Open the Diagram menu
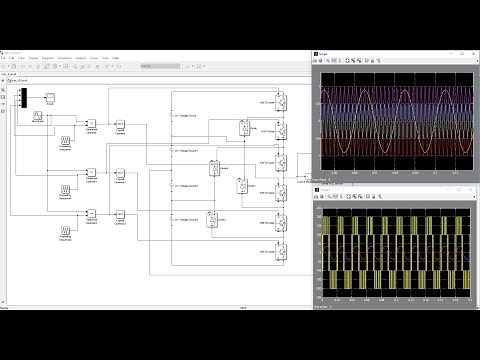This screenshot has height=360, width=480. (x=48, y=58)
